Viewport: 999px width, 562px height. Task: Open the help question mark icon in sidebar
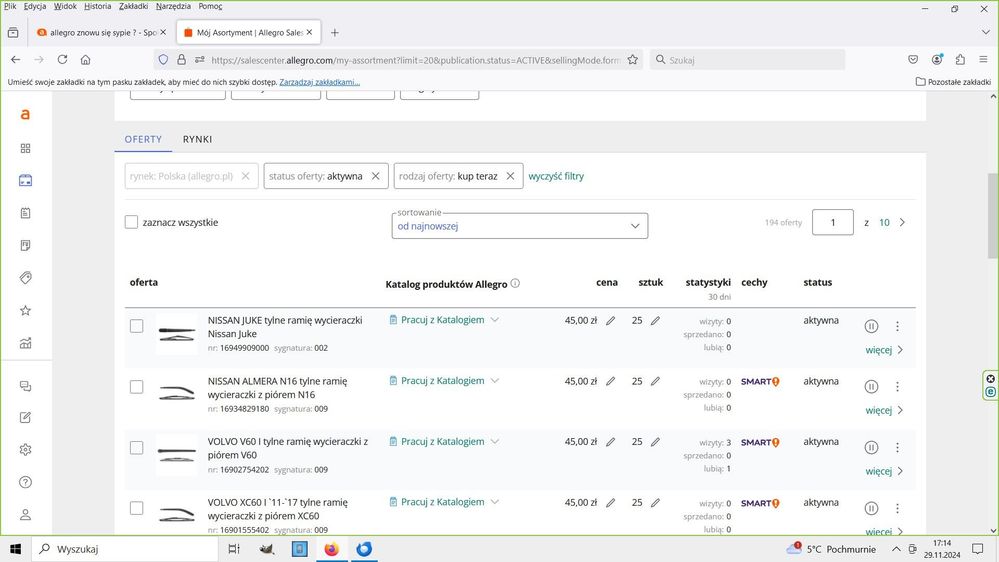click(25, 482)
